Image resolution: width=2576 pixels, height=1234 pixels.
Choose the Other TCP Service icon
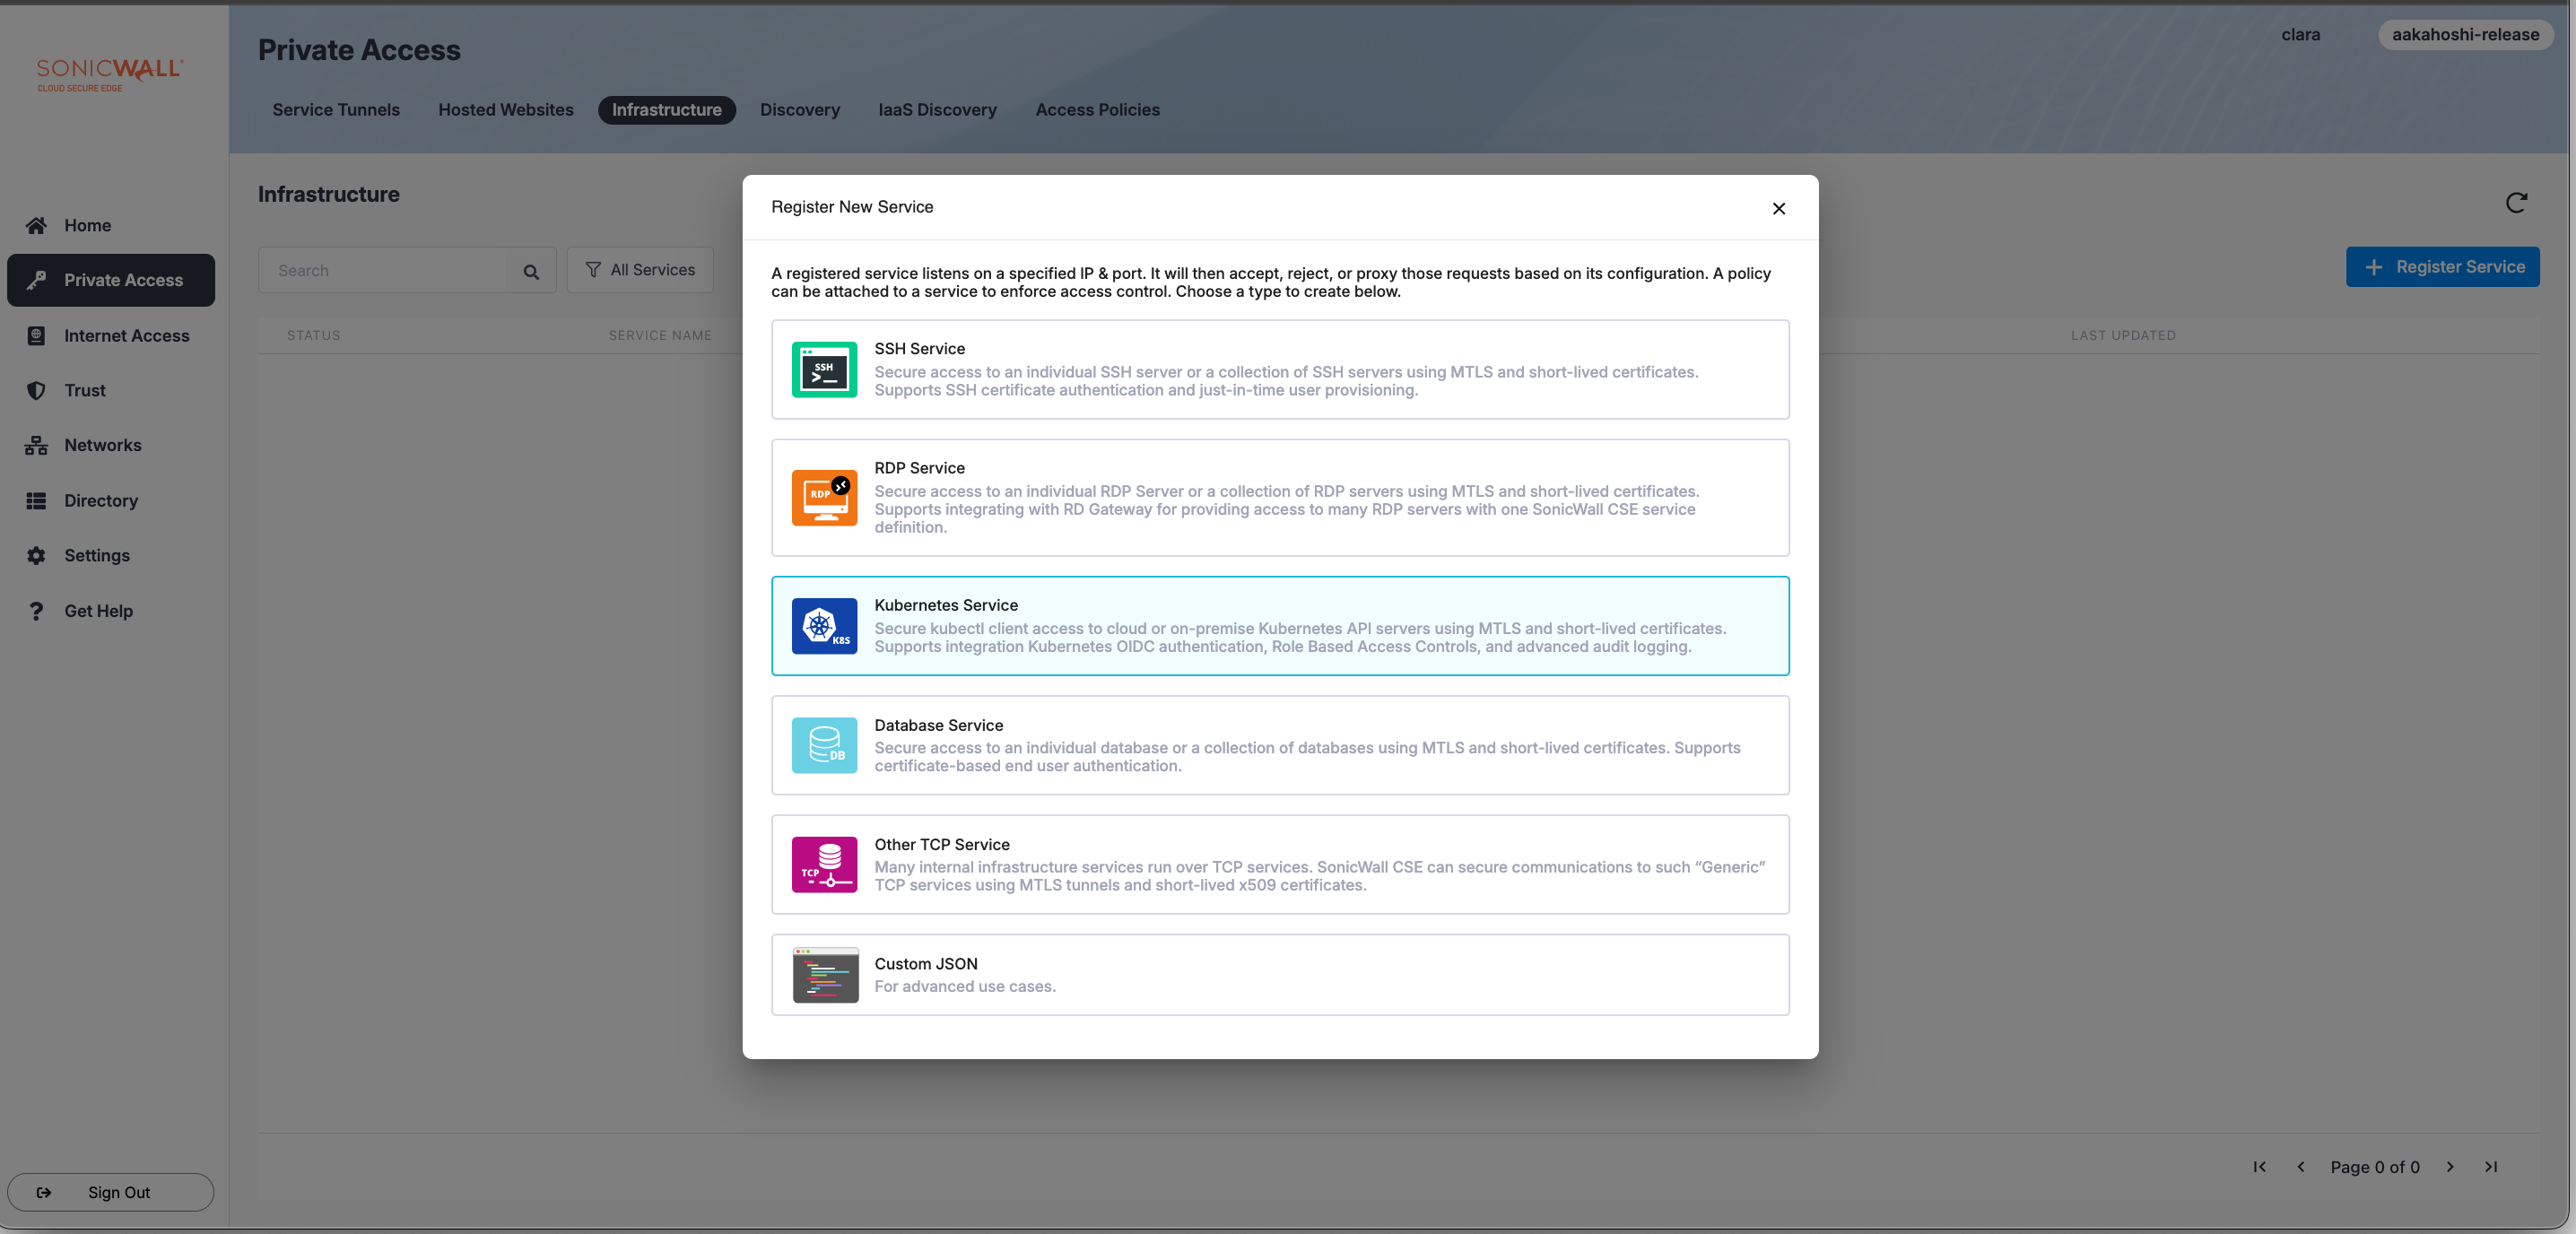pos(824,864)
